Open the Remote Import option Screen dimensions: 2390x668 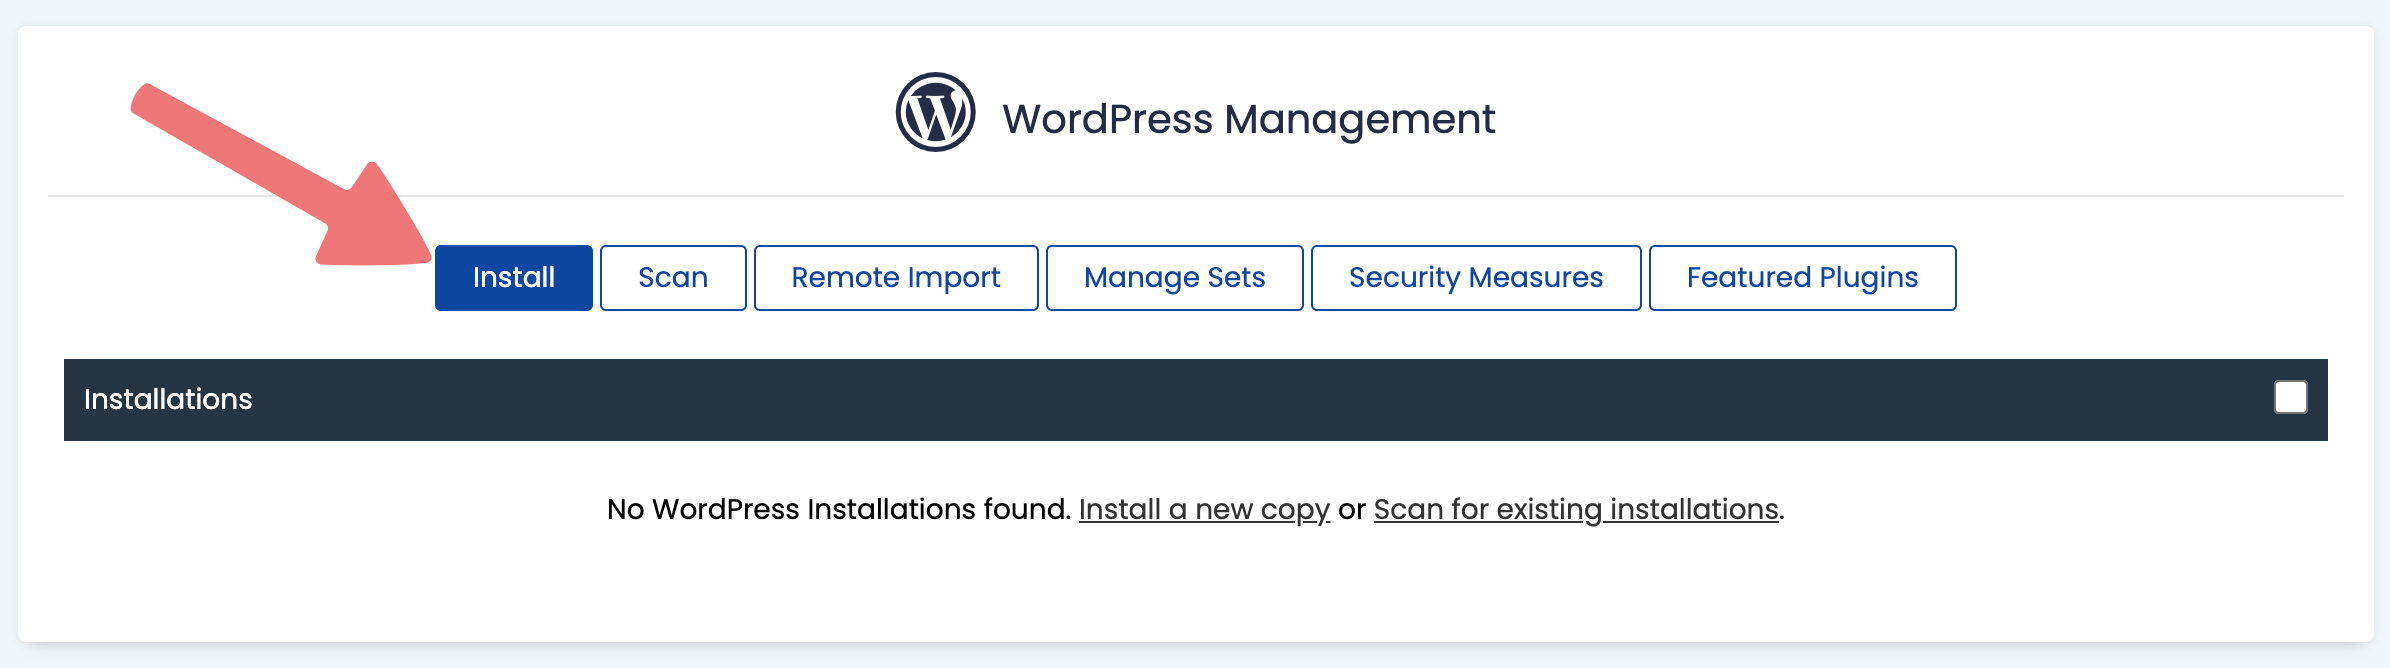pyautogui.click(x=896, y=278)
